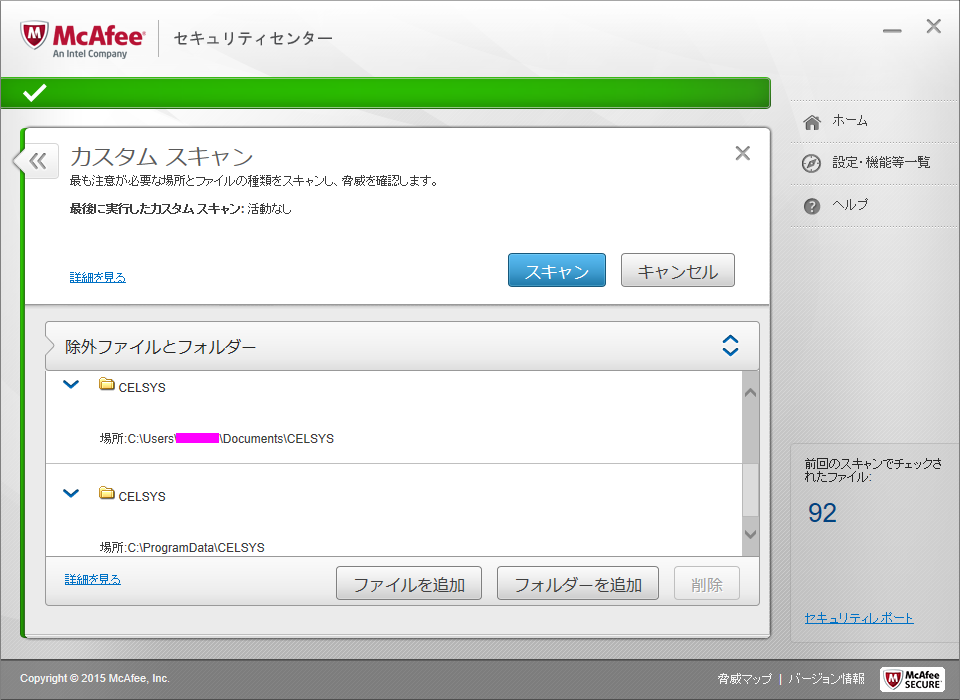Select path ending in \Documents\CELSYS
The height and width of the screenshot is (700, 960).
coord(230,438)
